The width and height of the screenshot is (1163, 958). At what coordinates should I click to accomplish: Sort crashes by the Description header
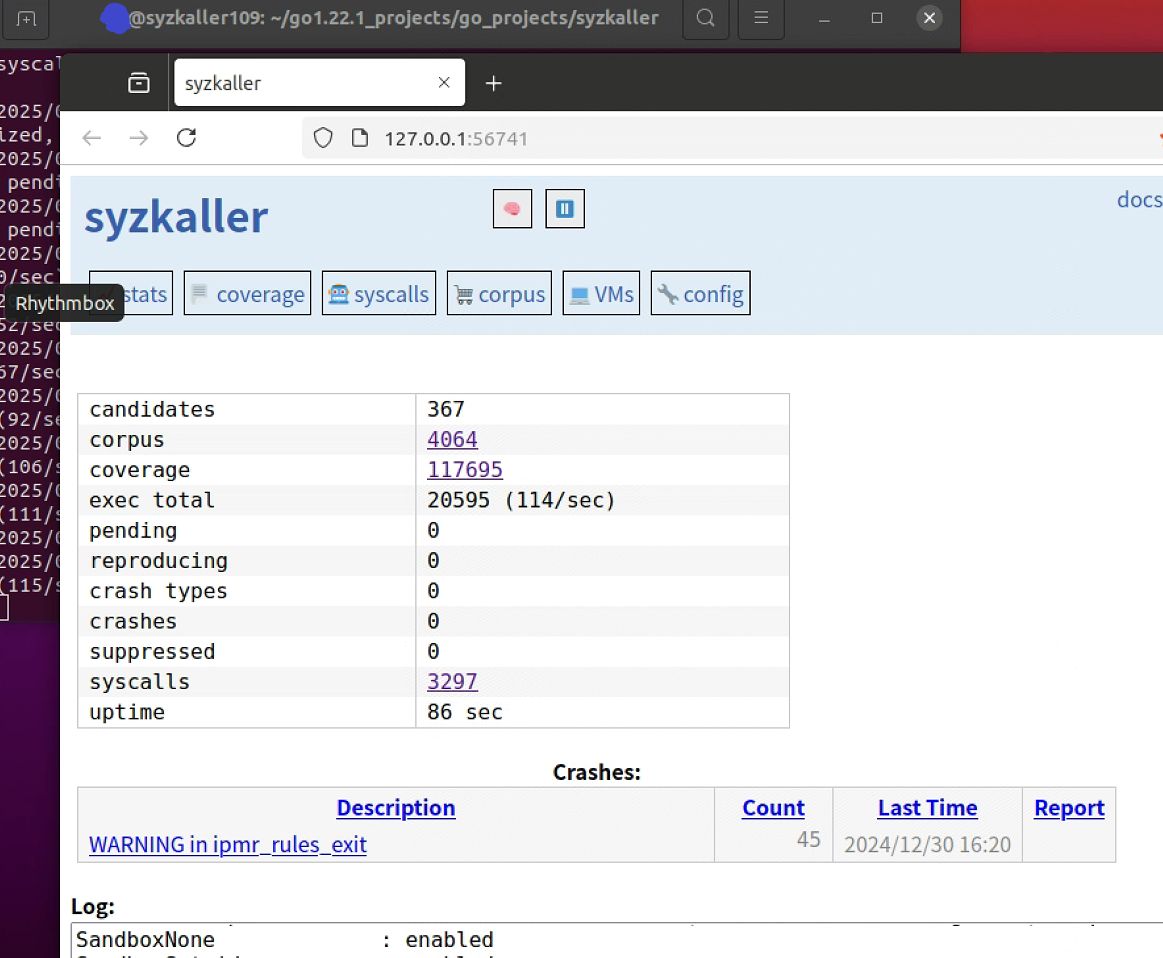(396, 807)
